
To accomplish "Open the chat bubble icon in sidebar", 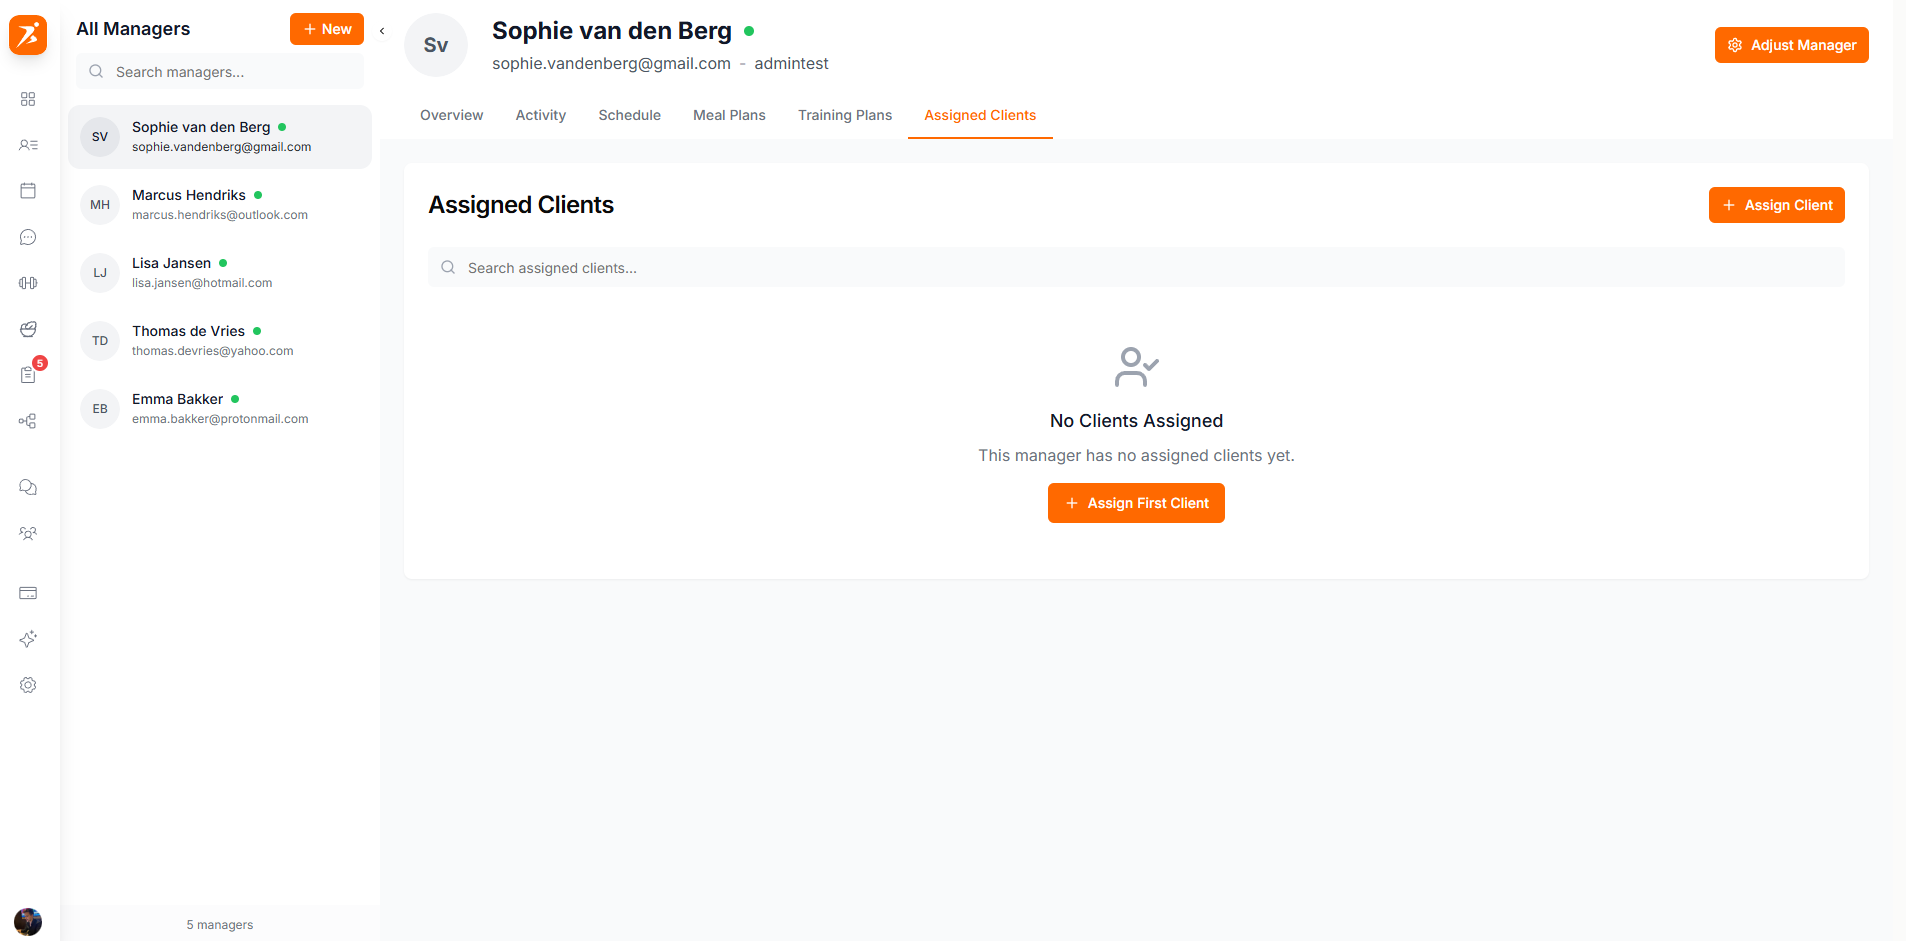I will (27, 237).
